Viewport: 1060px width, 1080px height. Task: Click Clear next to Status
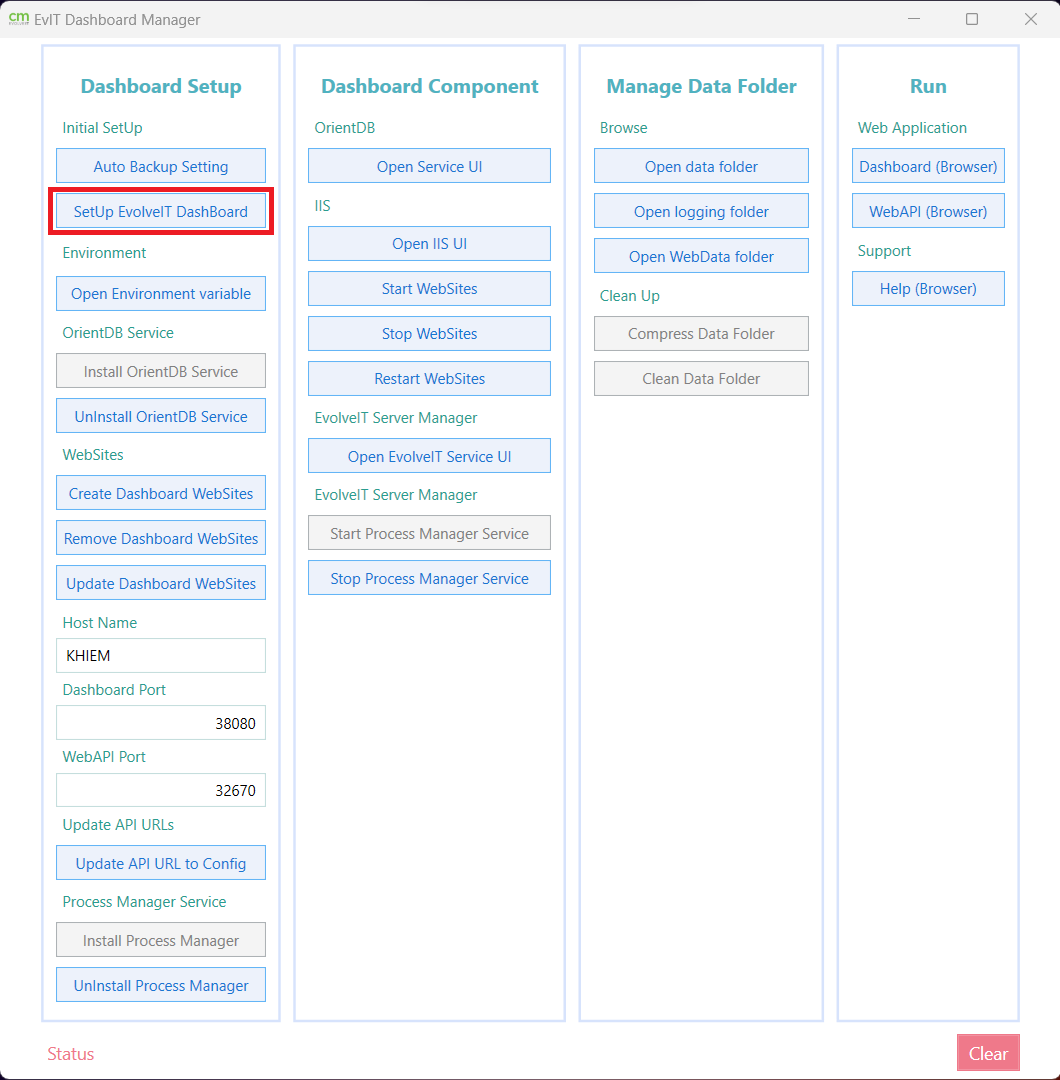tap(988, 1052)
